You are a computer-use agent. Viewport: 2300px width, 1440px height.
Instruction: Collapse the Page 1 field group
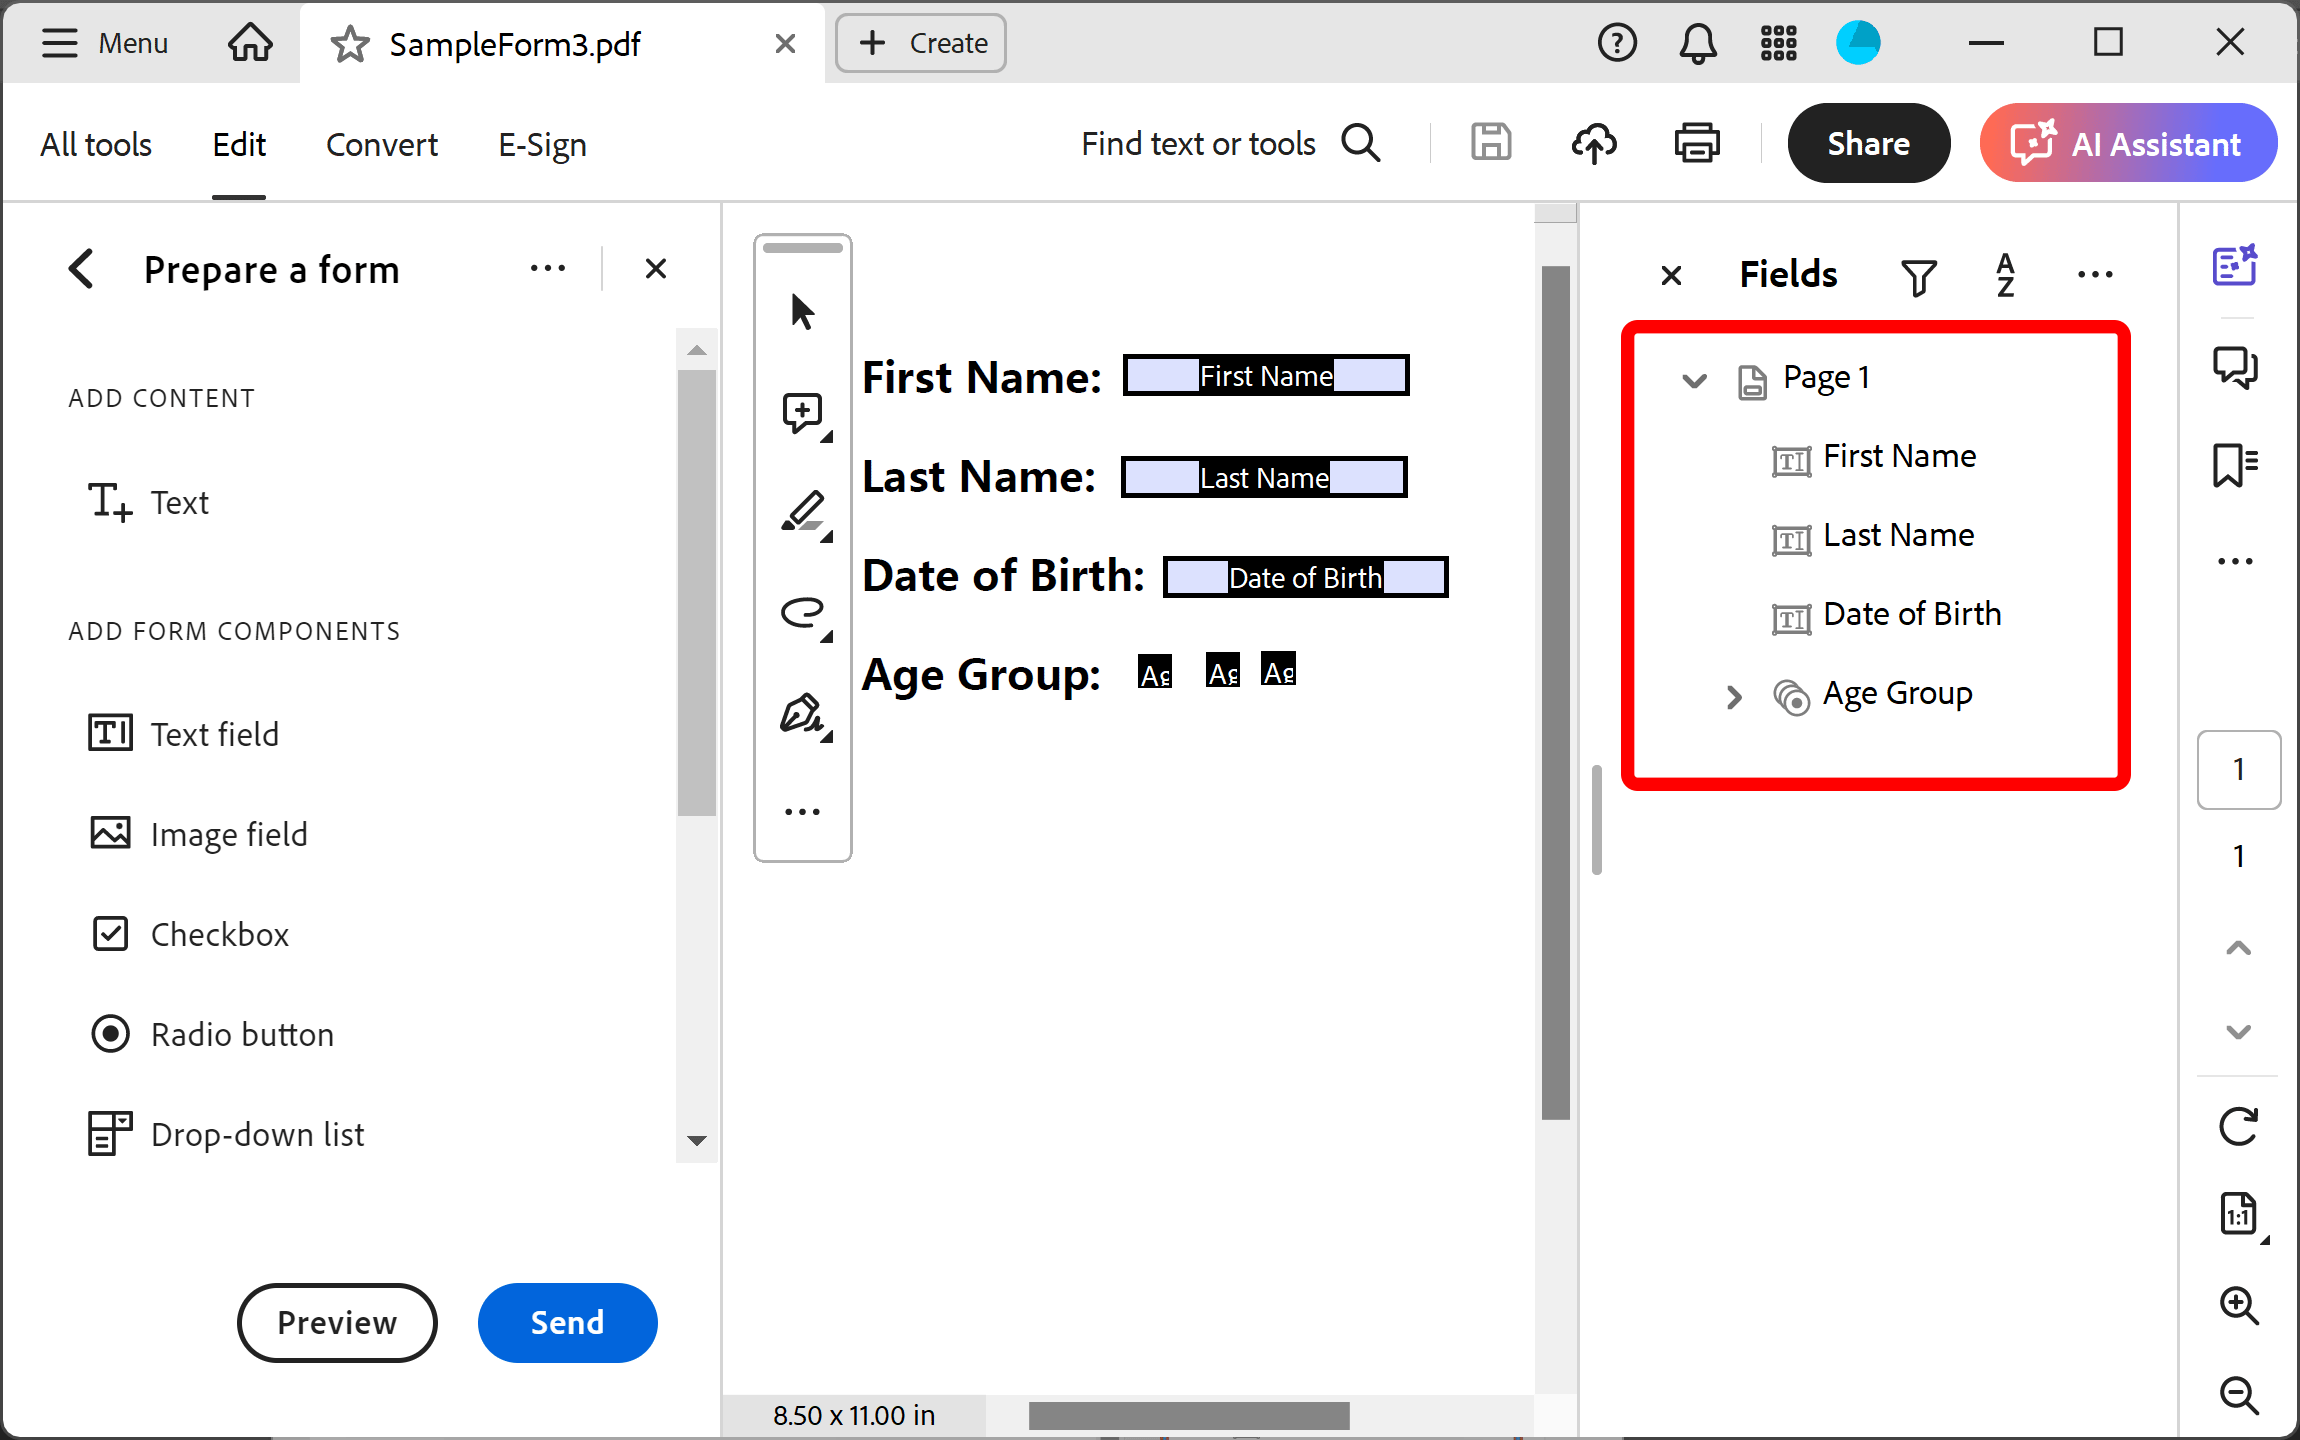click(x=1693, y=381)
